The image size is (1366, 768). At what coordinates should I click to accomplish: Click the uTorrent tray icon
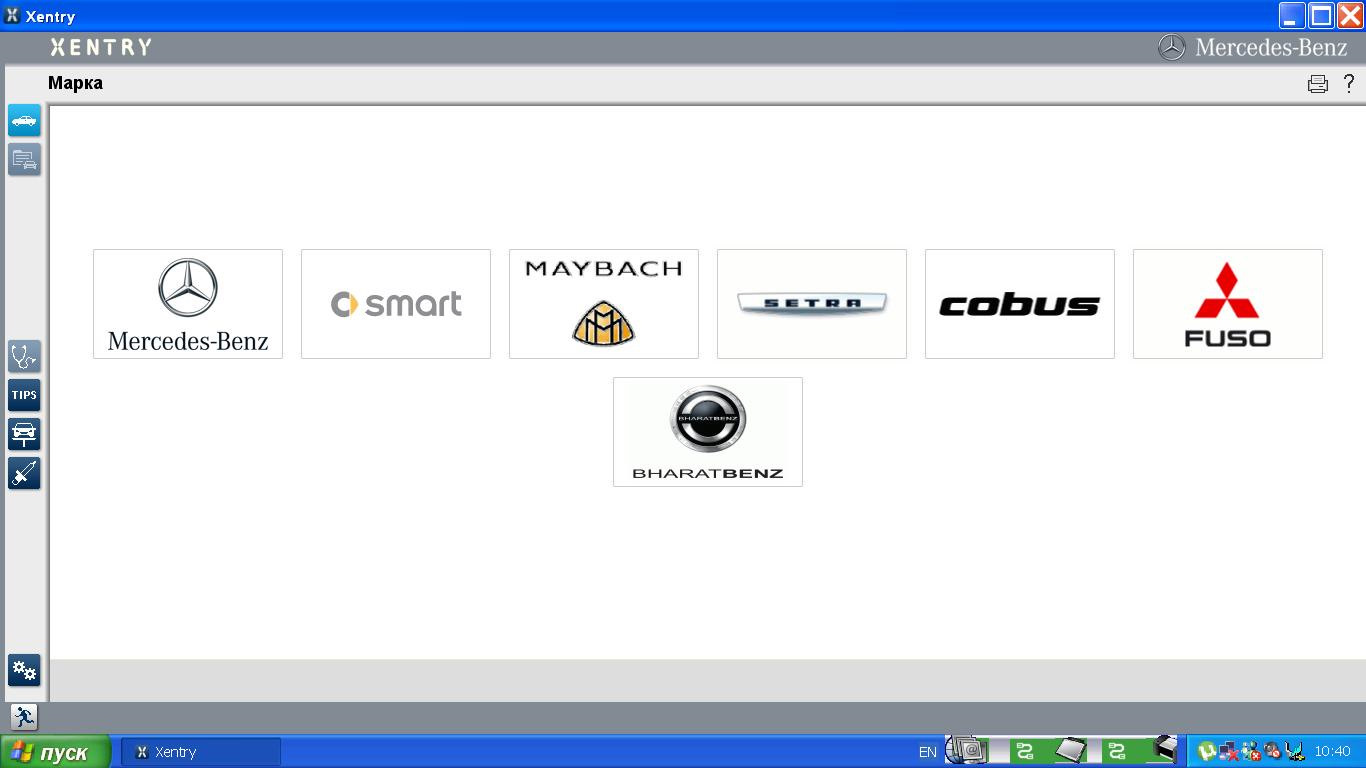[1207, 751]
